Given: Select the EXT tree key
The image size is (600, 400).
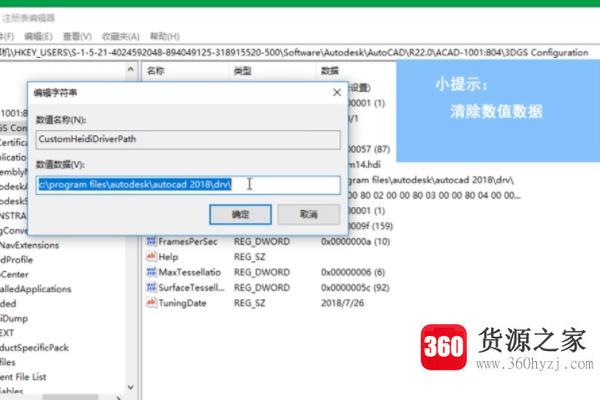Looking at the screenshot, I should coord(7,333).
